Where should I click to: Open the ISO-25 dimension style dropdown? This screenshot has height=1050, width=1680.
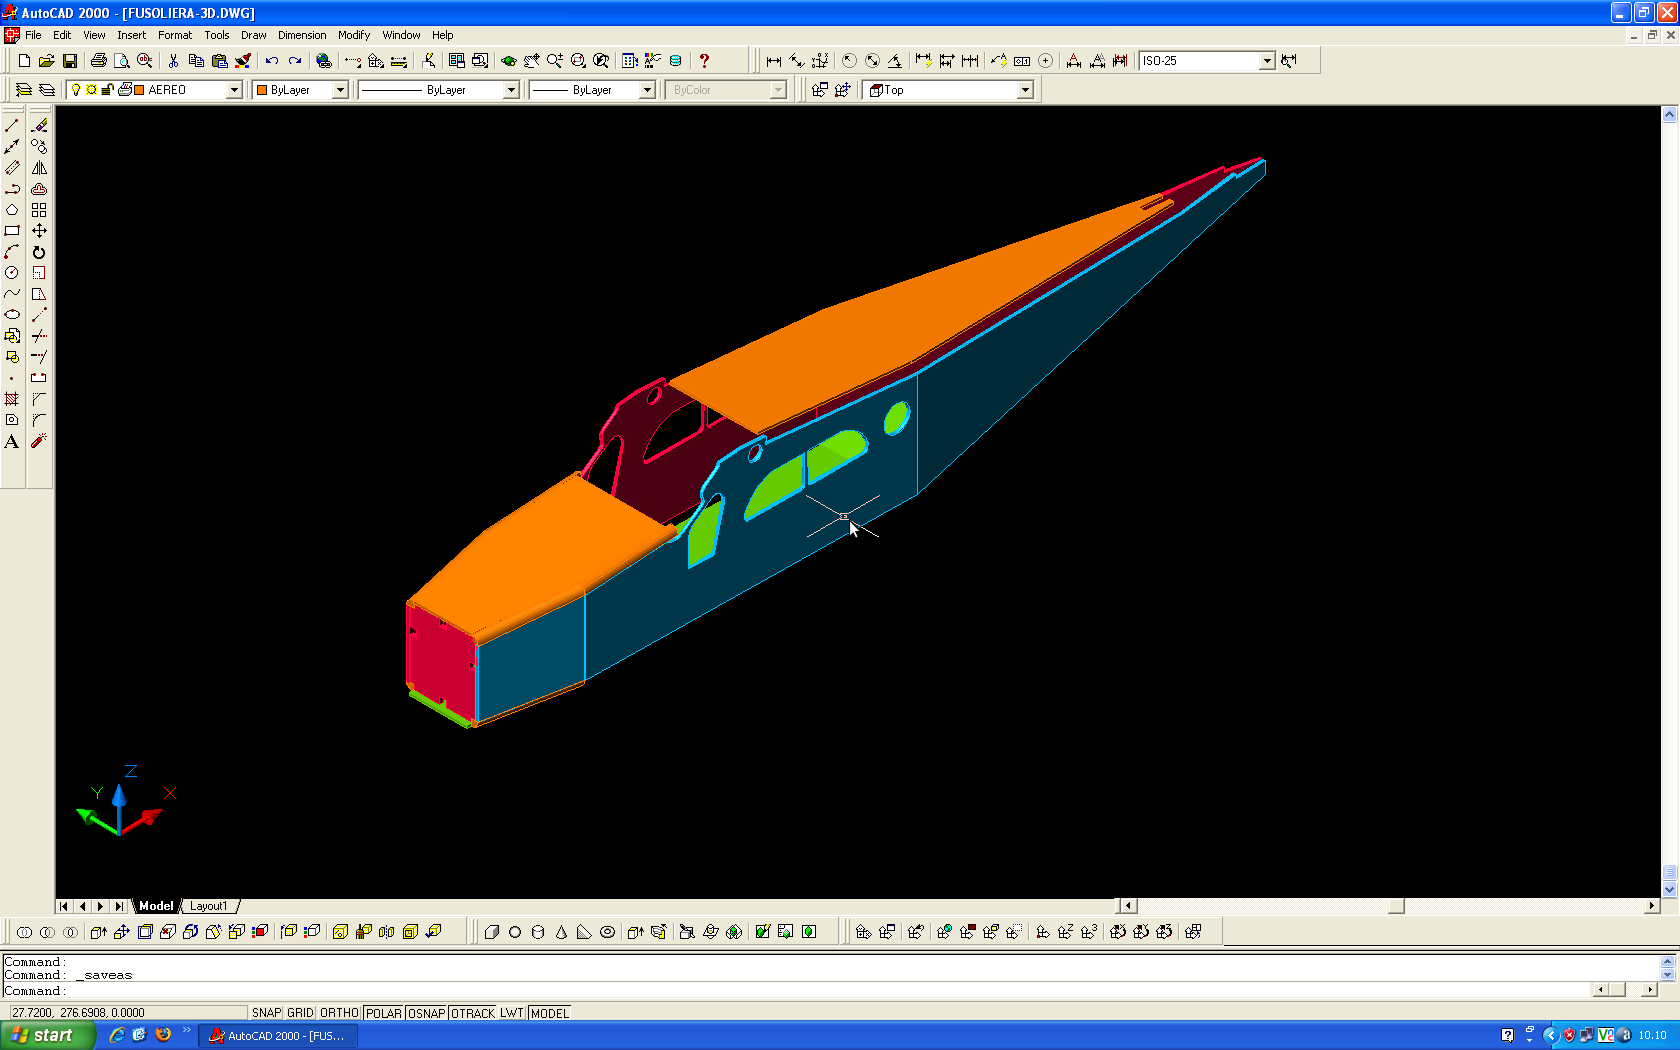pos(1267,61)
